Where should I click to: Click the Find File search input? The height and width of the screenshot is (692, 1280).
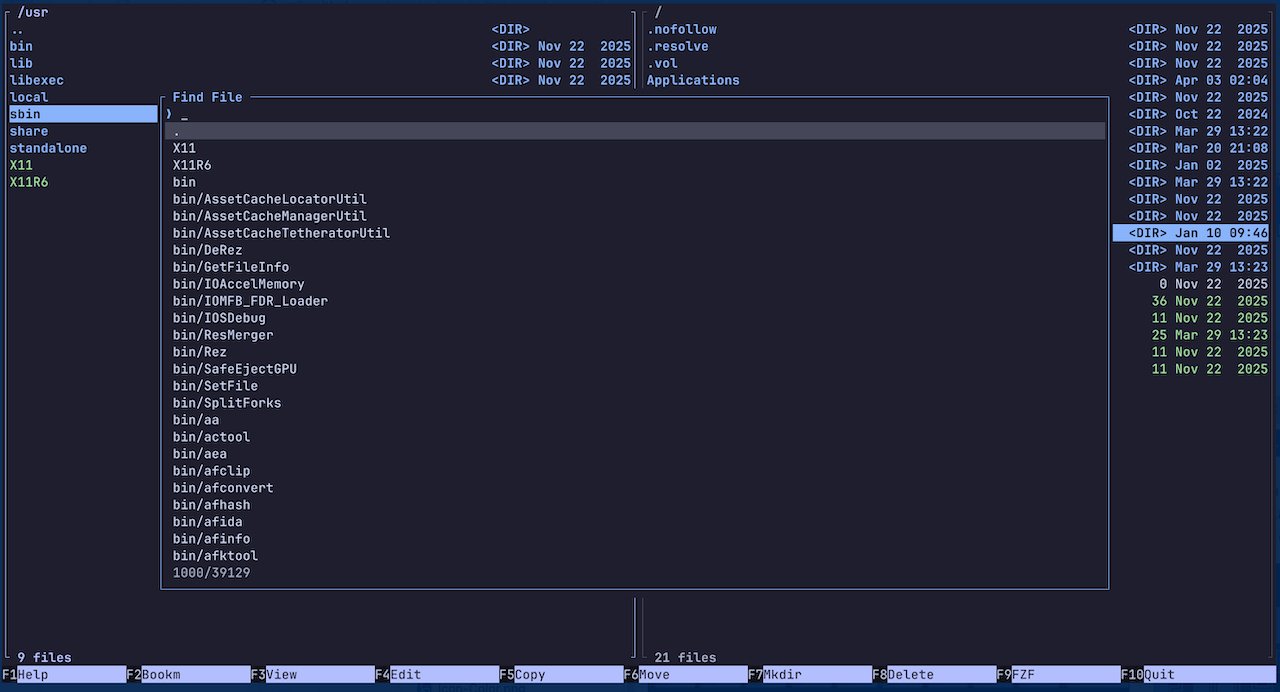tap(635, 114)
